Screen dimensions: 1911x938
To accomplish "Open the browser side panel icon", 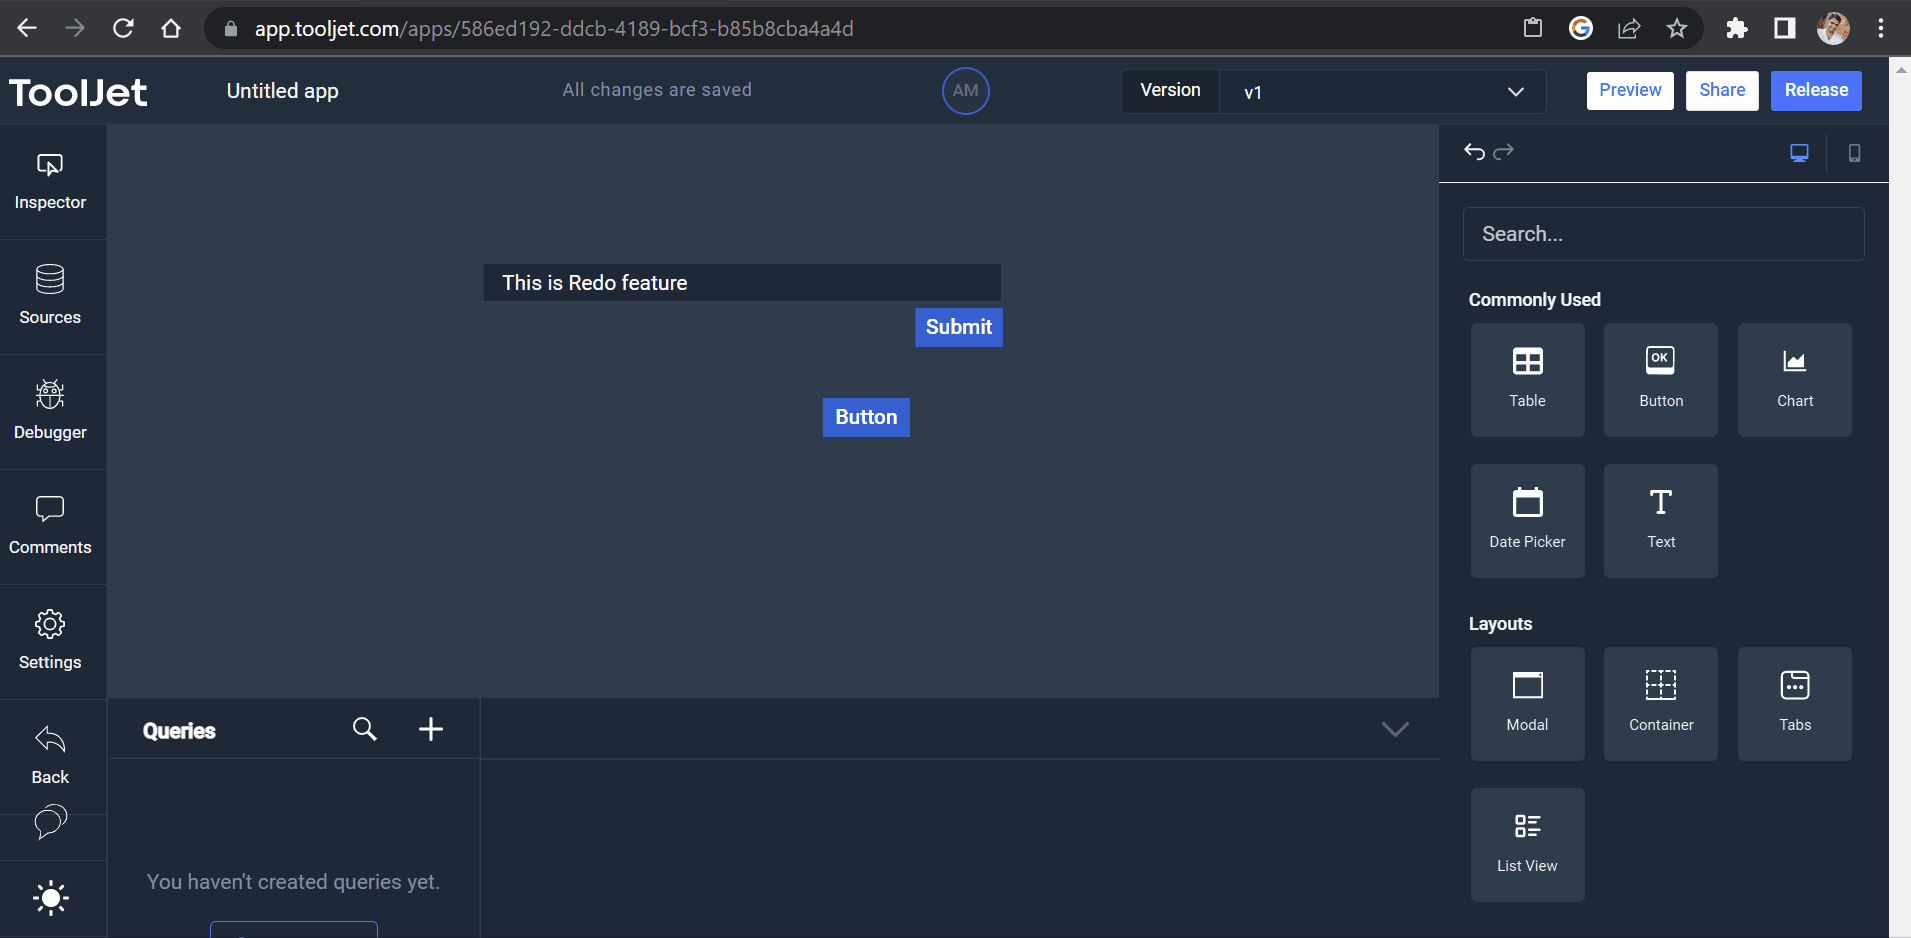I will (x=1785, y=28).
